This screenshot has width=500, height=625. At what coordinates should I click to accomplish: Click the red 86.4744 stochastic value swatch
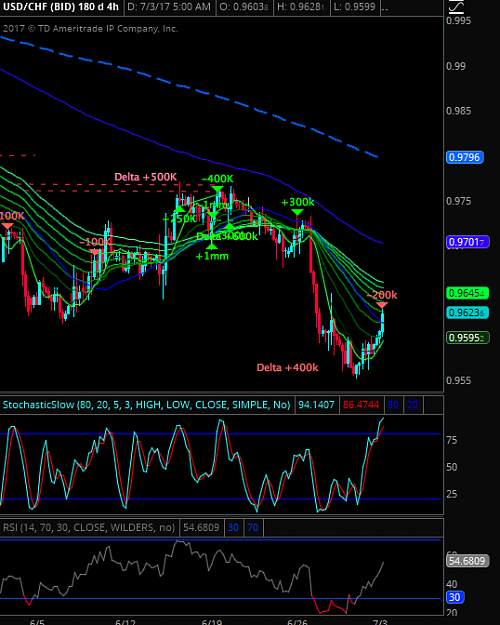pyautogui.click(x=361, y=405)
